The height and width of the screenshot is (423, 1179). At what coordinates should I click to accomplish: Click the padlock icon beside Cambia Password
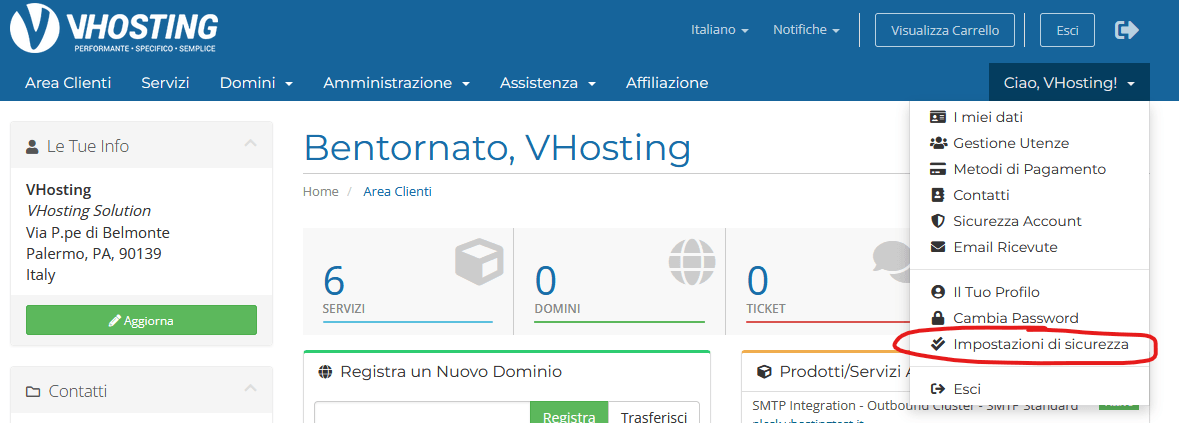937,318
